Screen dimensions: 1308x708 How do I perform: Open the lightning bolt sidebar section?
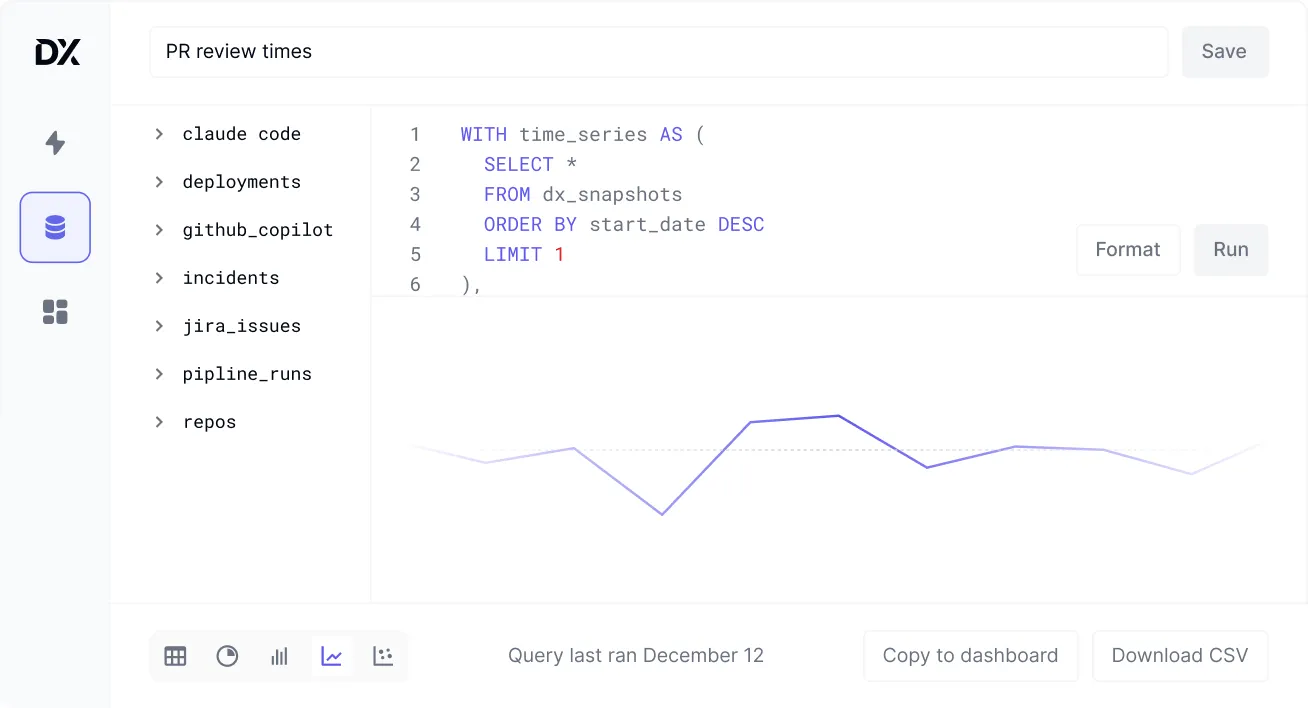[55, 143]
